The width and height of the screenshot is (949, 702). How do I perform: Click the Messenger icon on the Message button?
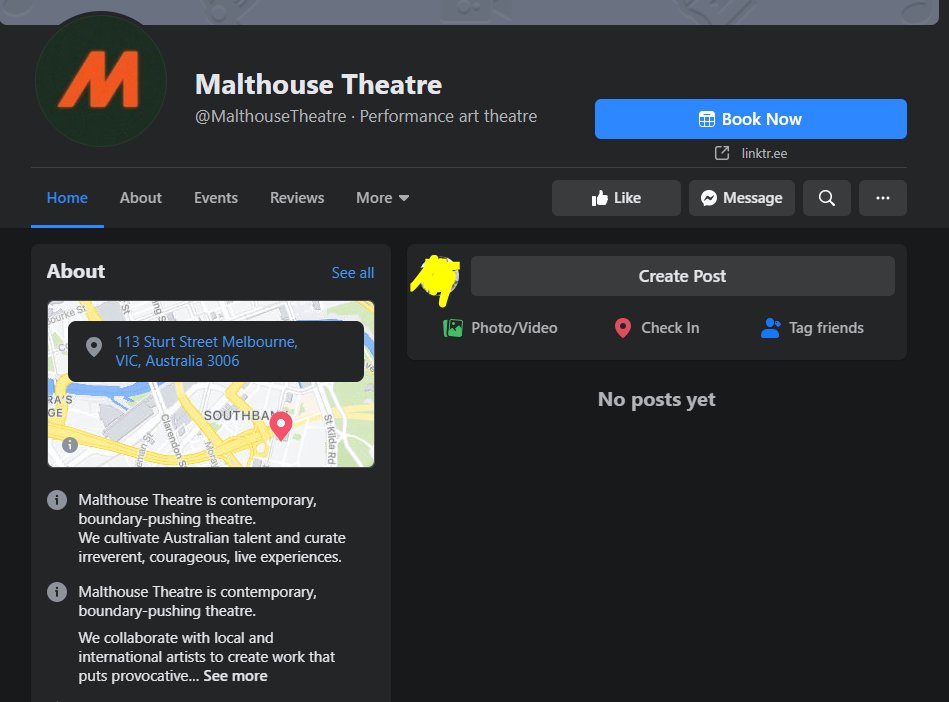tap(709, 198)
